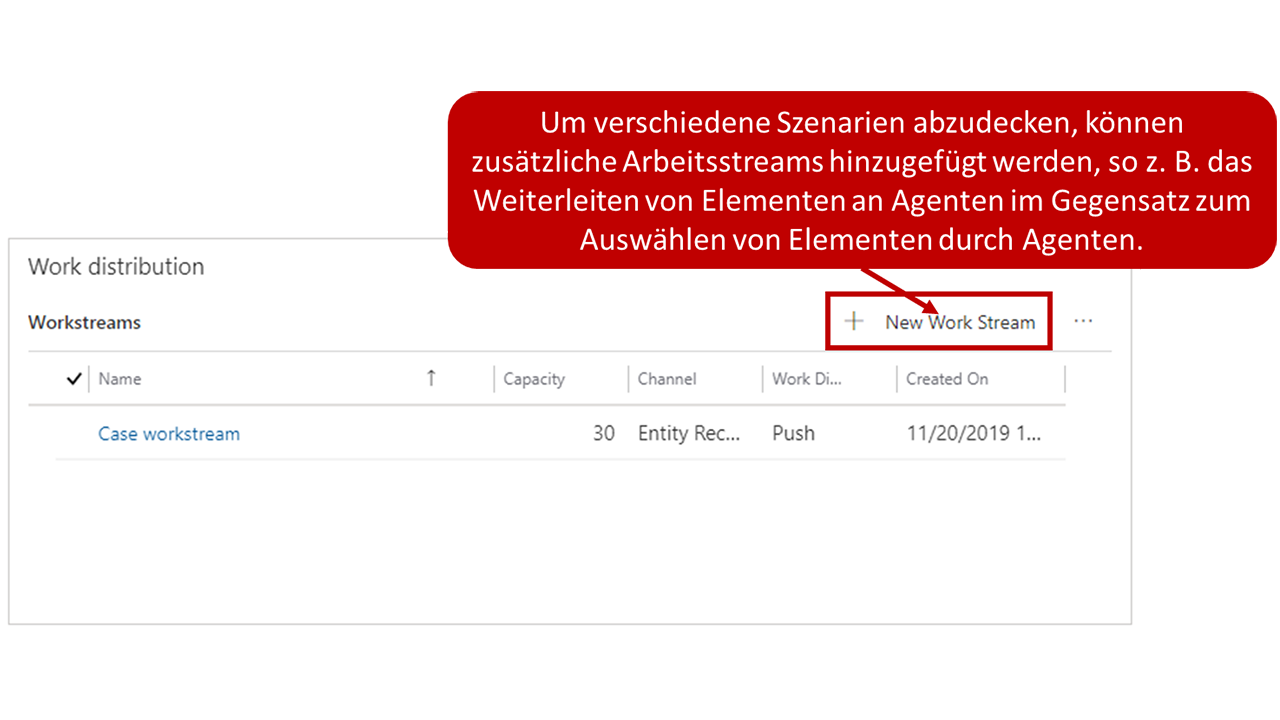Click the New Work Stream button
Viewport: 1280px width, 720px height.
pyautogui.click(x=938, y=321)
